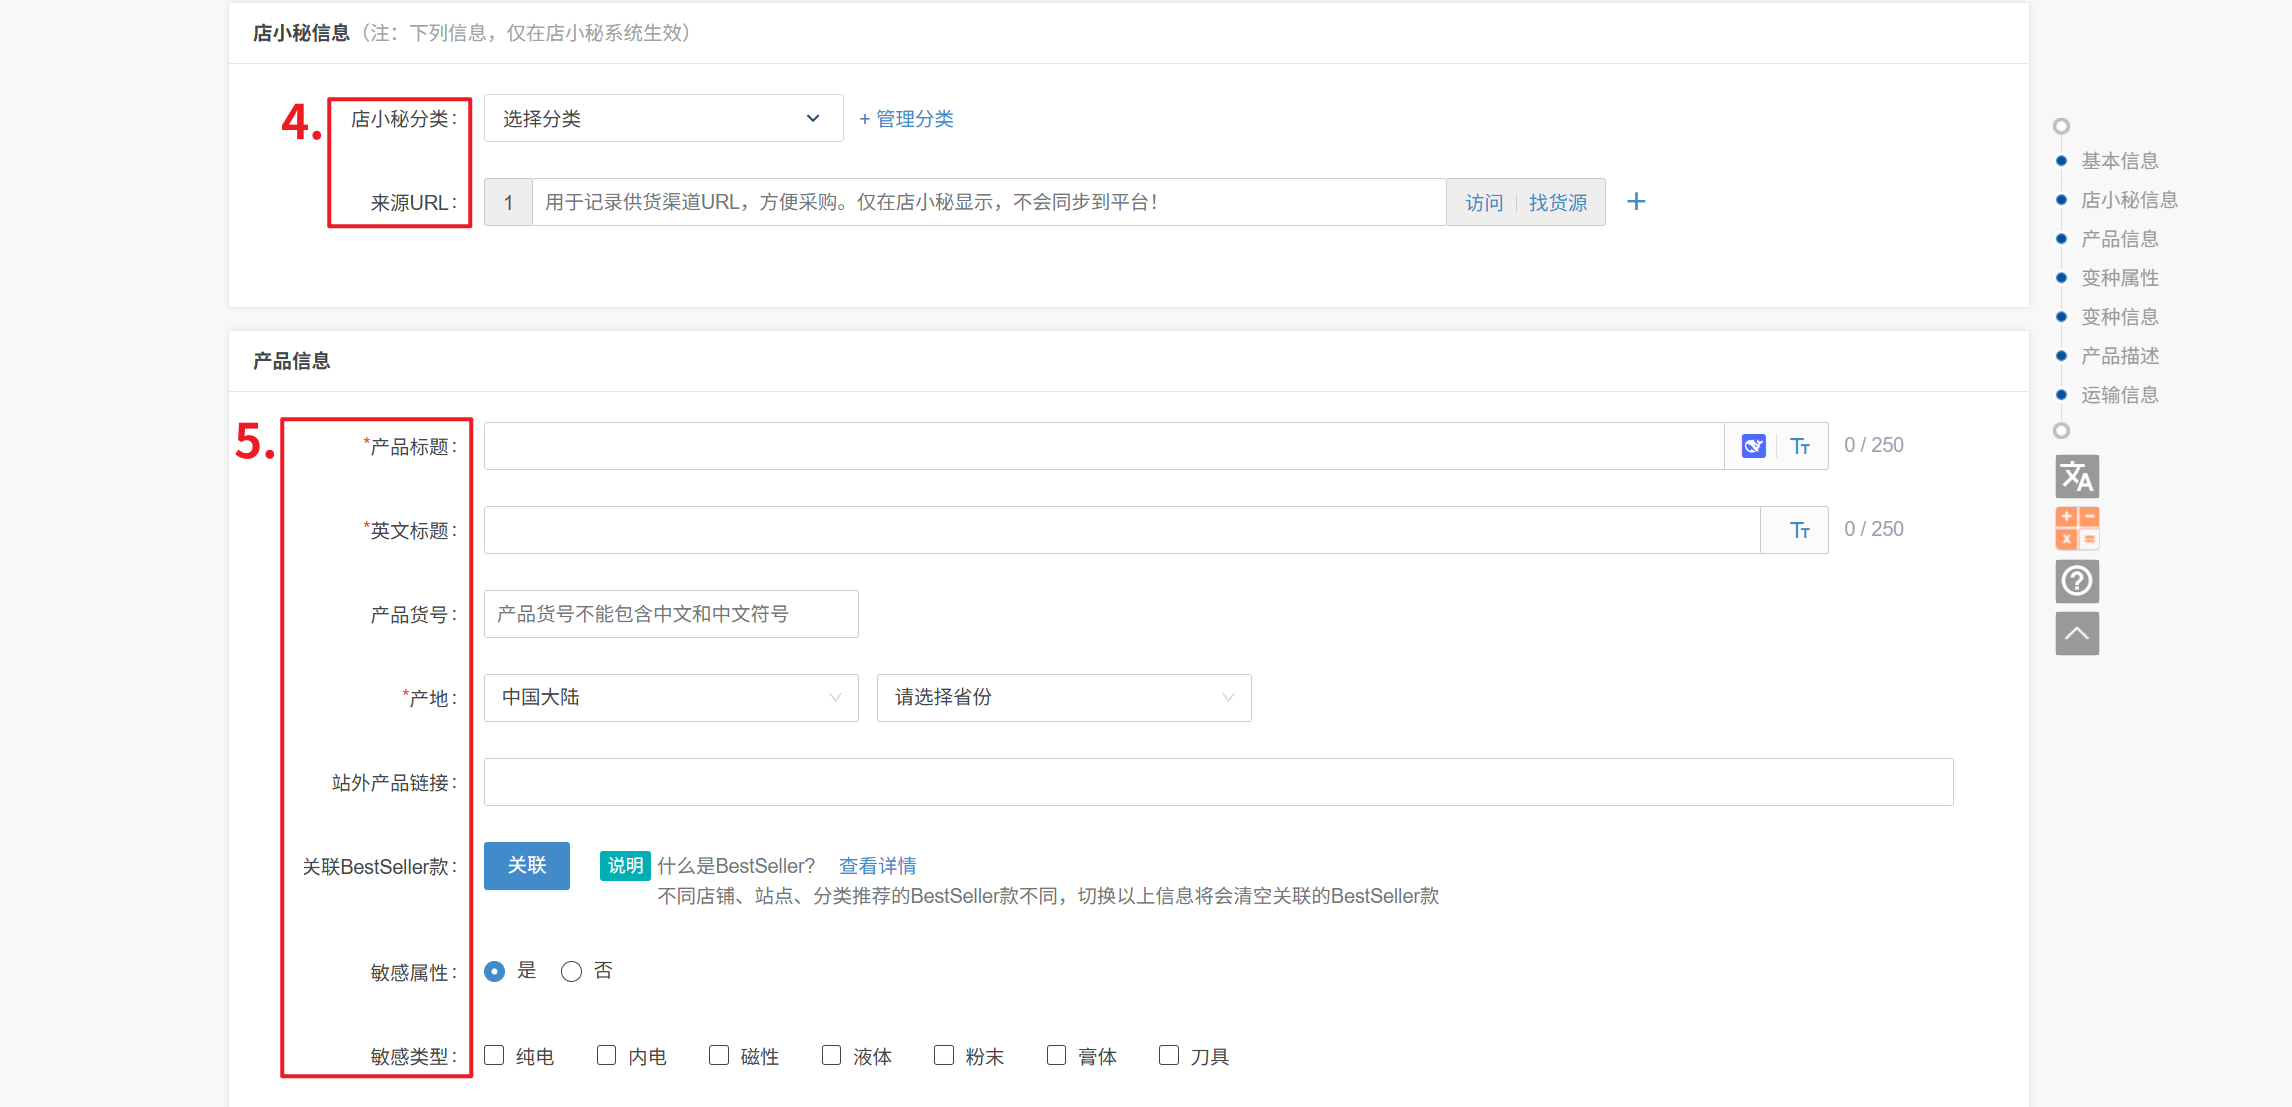Click the help question mark icon
The height and width of the screenshot is (1107, 2292).
[x=2076, y=581]
